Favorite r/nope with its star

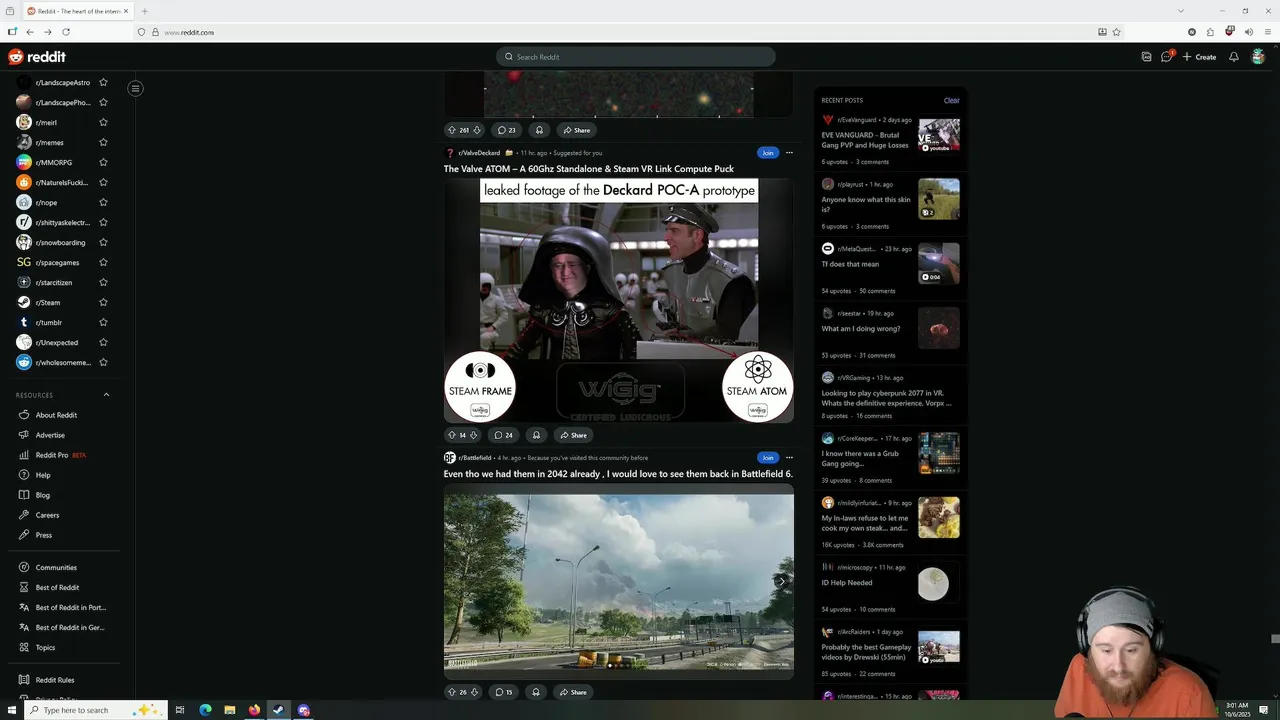coord(103,203)
